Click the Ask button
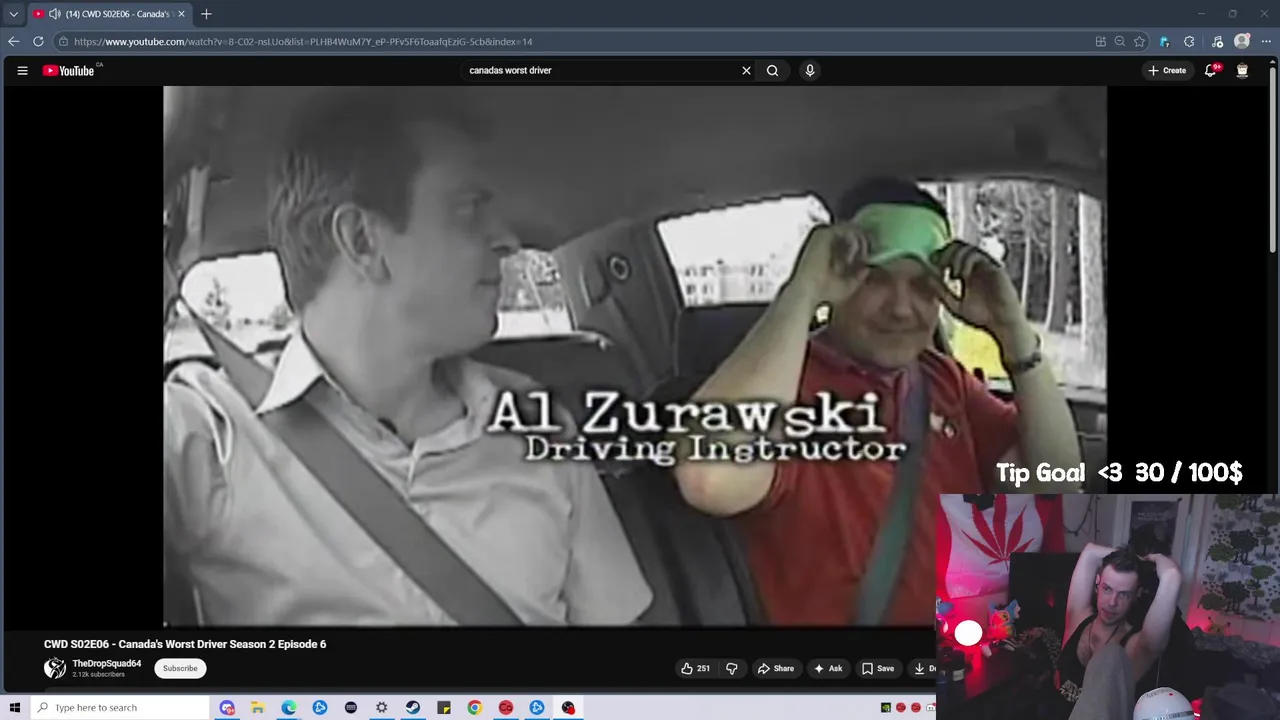Image resolution: width=1280 pixels, height=720 pixels. pyautogui.click(x=828, y=668)
